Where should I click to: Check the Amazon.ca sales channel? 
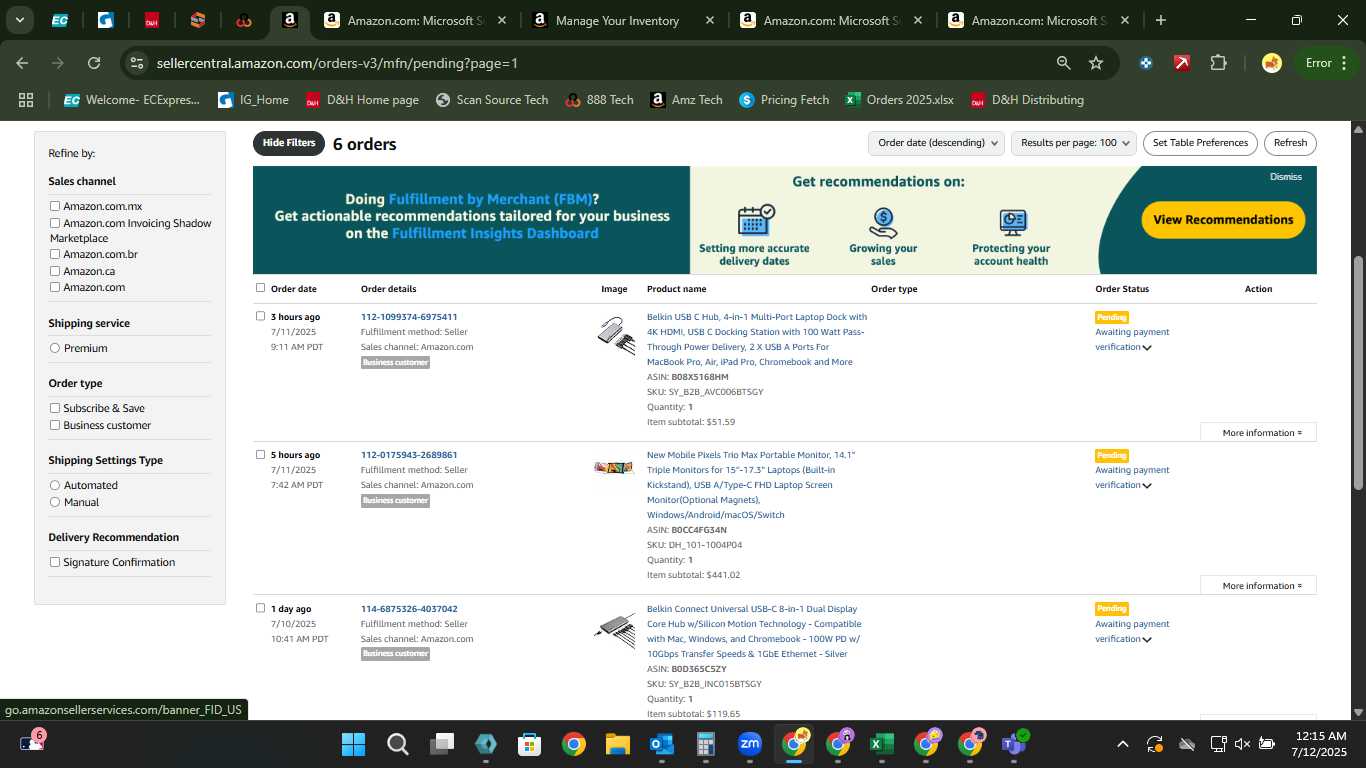[55, 271]
